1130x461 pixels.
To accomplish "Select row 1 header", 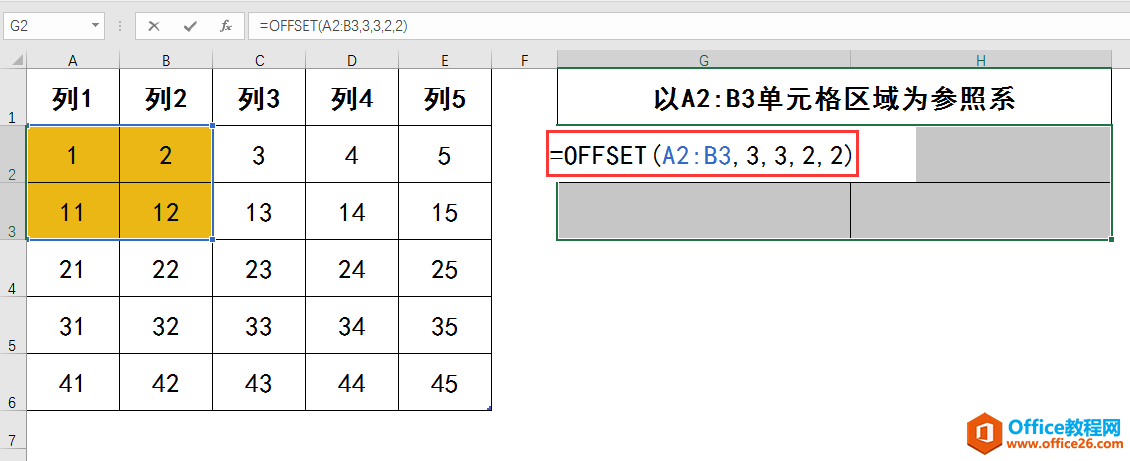I will (x=13, y=98).
